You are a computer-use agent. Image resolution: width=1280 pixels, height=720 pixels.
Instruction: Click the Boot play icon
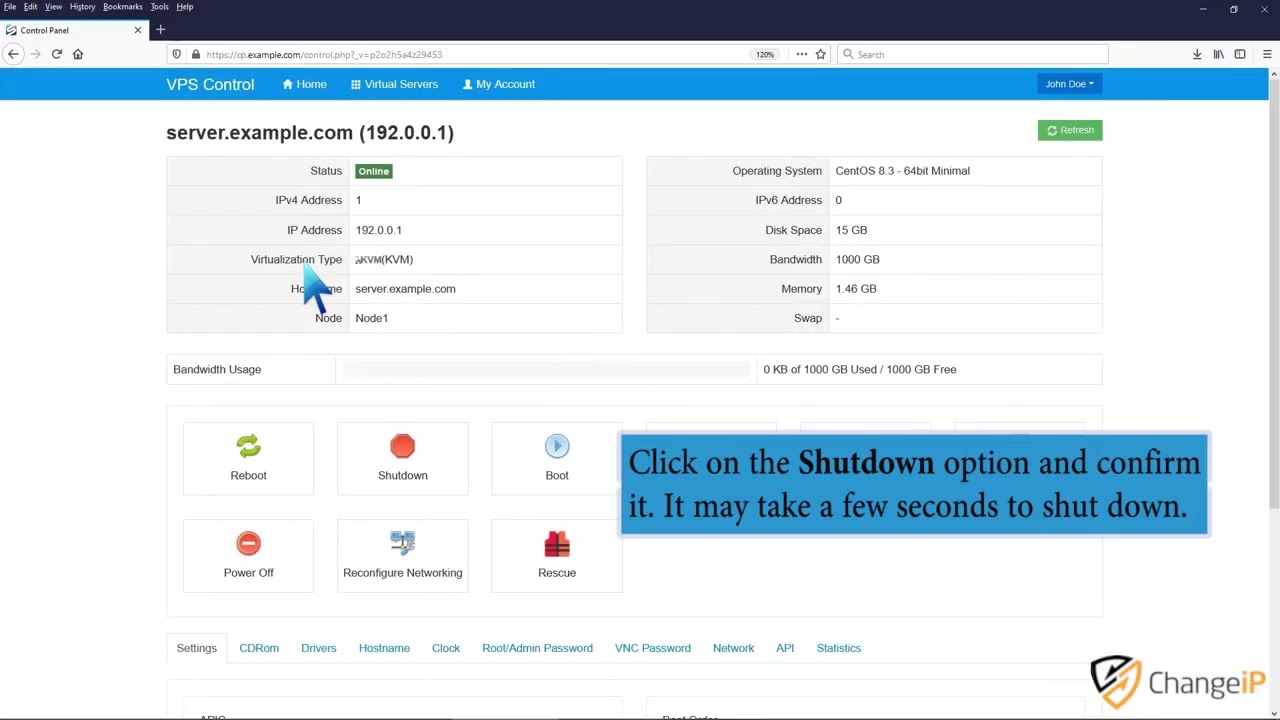(x=557, y=446)
